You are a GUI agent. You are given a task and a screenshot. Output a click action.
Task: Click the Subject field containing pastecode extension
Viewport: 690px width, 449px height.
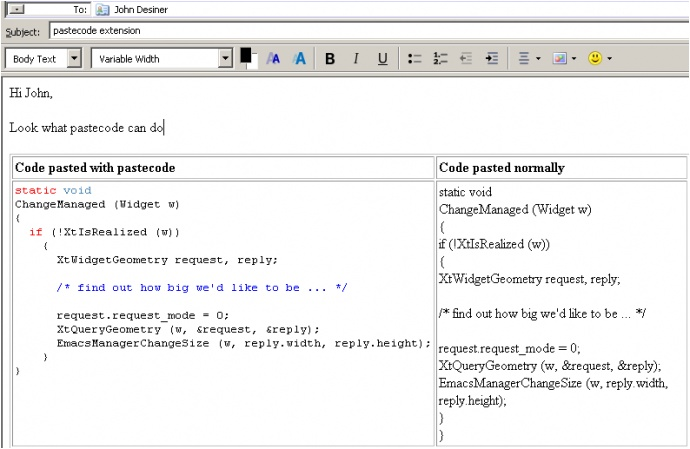(x=369, y=31)
